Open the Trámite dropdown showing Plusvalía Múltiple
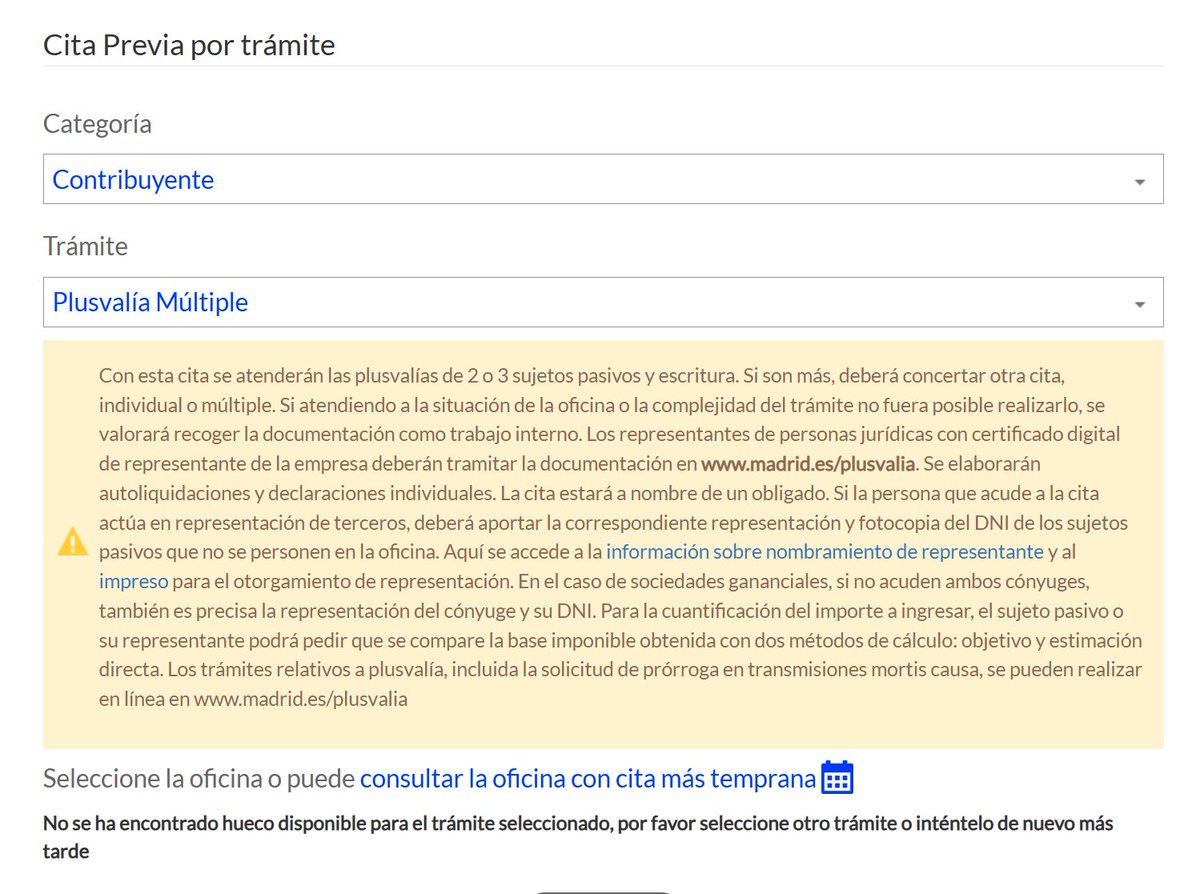The image size is (1200, 894). point(603,302)
